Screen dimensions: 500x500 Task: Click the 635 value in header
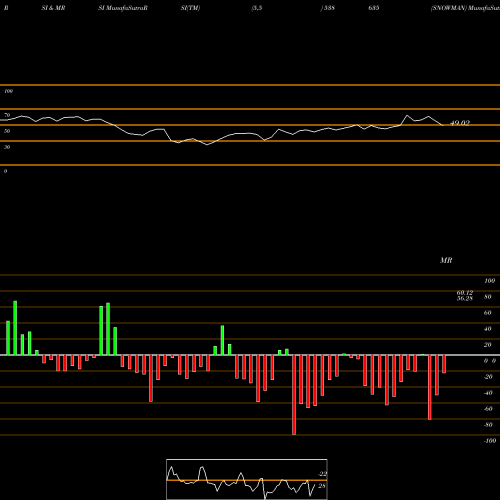click(374, 8)
